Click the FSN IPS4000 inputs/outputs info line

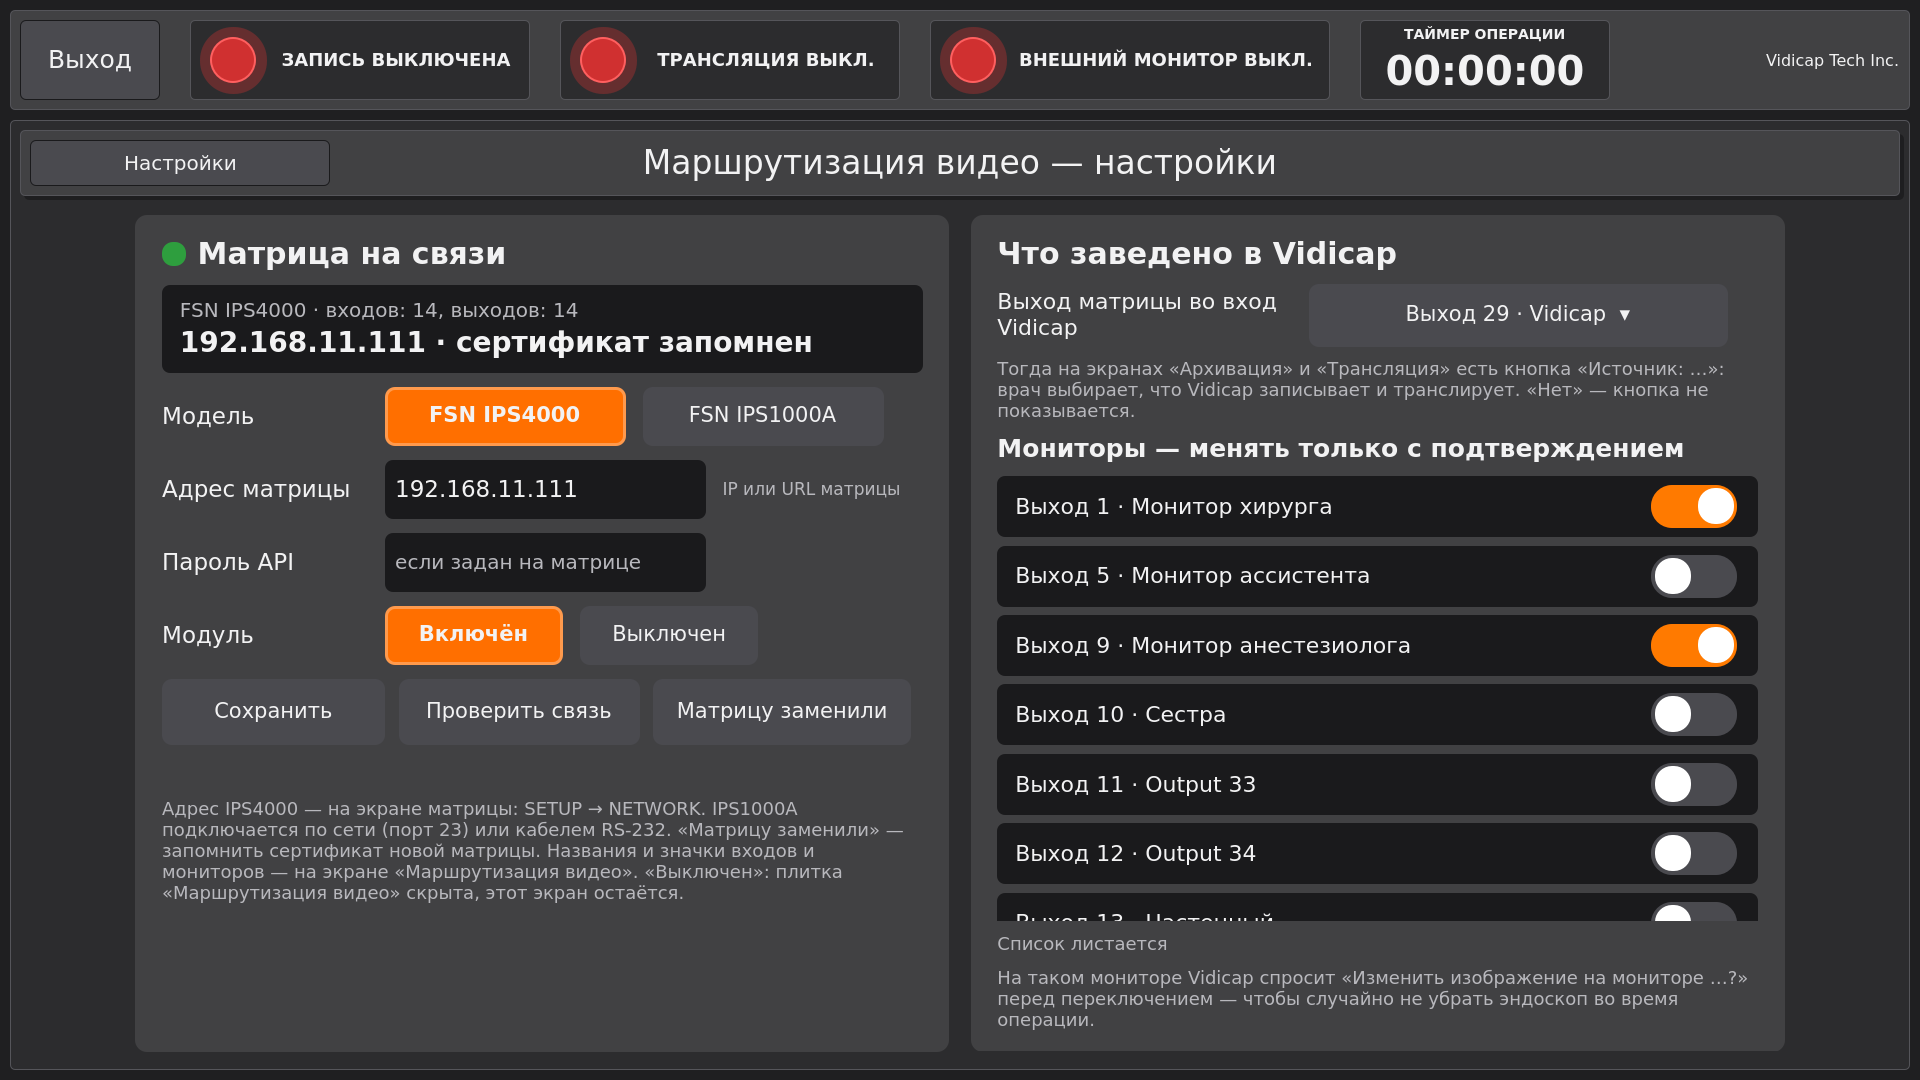coord(379,311)
